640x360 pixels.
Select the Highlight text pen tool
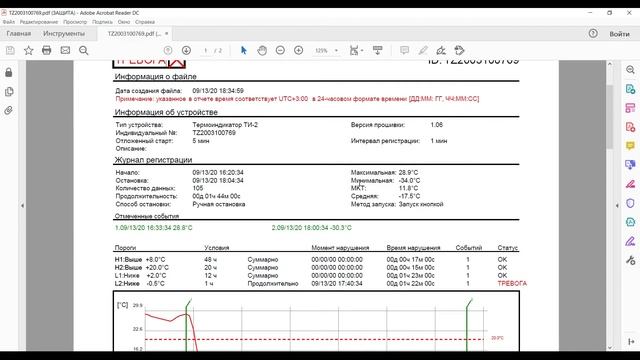point(423,50)
